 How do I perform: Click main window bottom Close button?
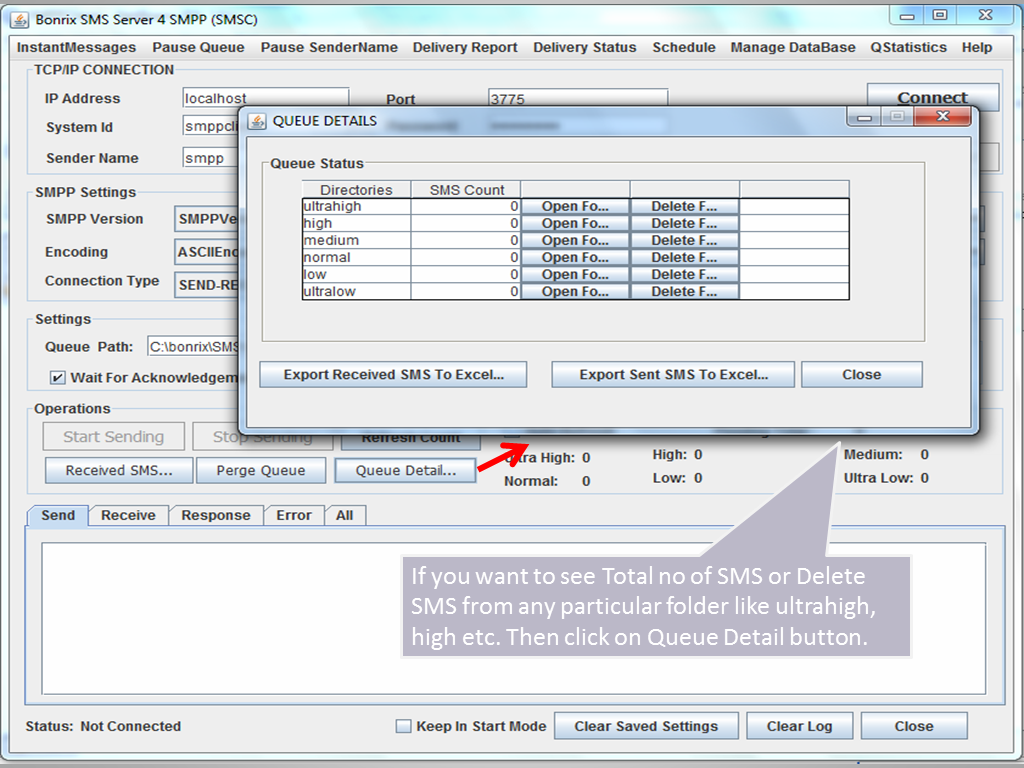pyautogui.click(x=914, y=726)
